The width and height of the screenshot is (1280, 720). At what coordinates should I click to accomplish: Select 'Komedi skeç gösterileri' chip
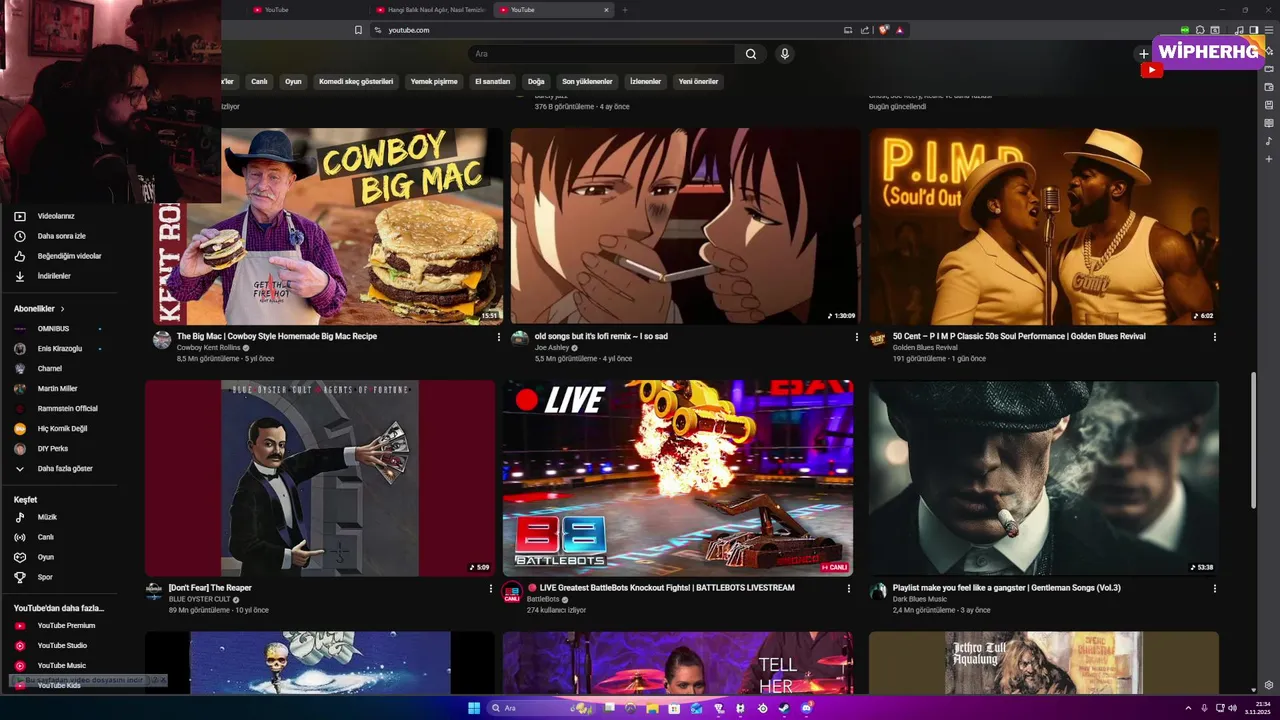pos(356,82)
